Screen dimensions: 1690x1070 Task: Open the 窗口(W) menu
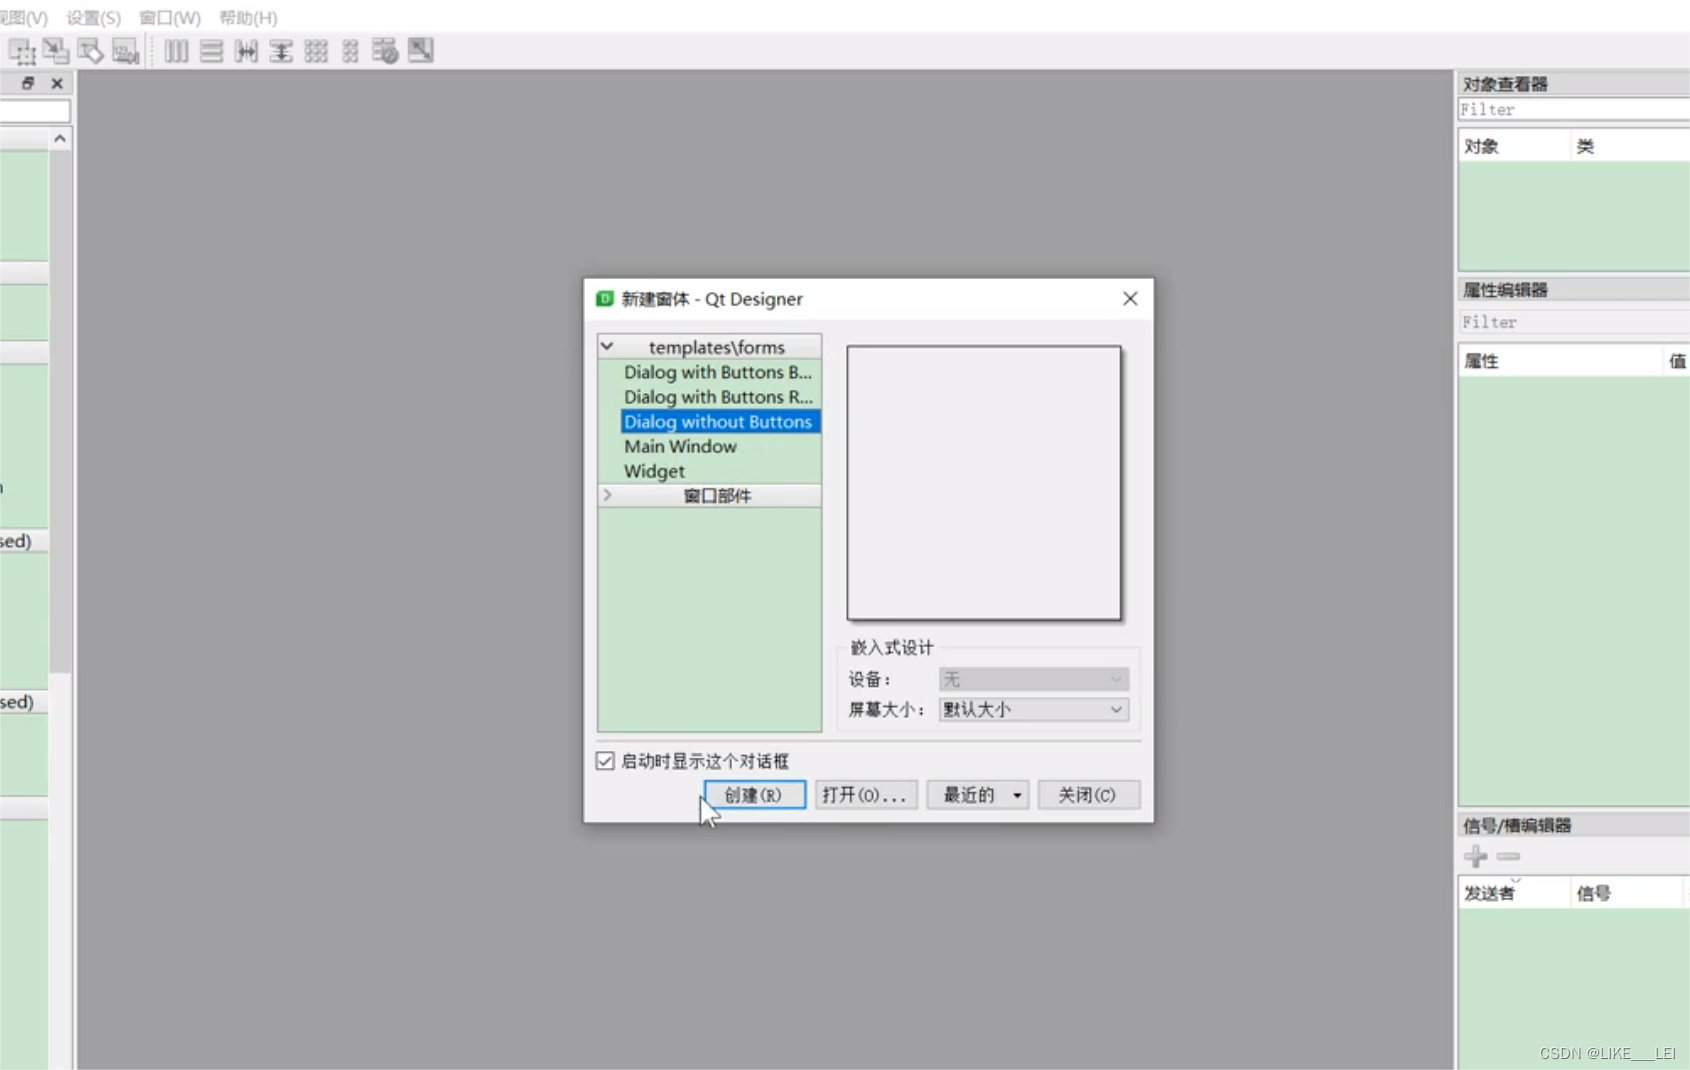(170, 18)
